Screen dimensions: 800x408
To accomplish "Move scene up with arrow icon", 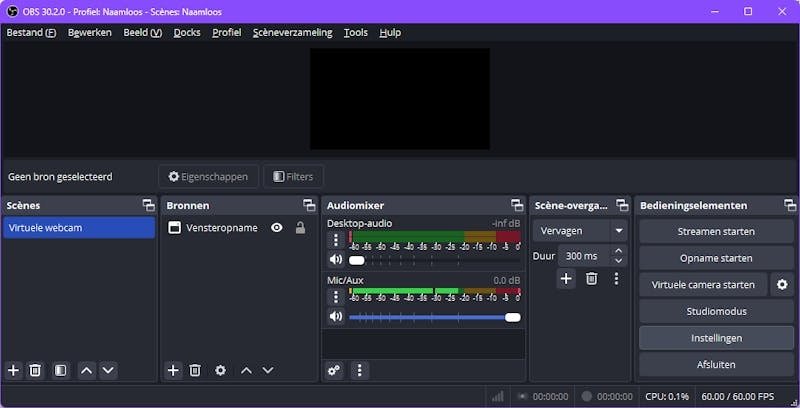I will [x=87, y=370].
